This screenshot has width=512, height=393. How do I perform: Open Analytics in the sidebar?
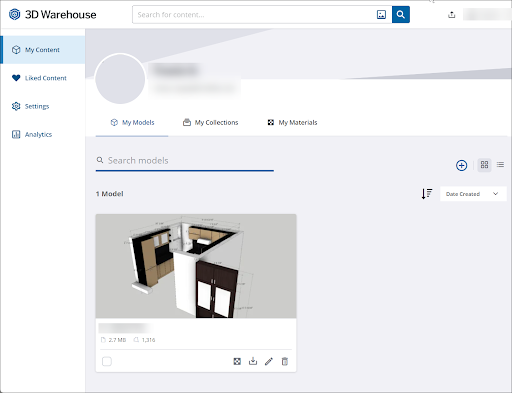pos(43,134)
